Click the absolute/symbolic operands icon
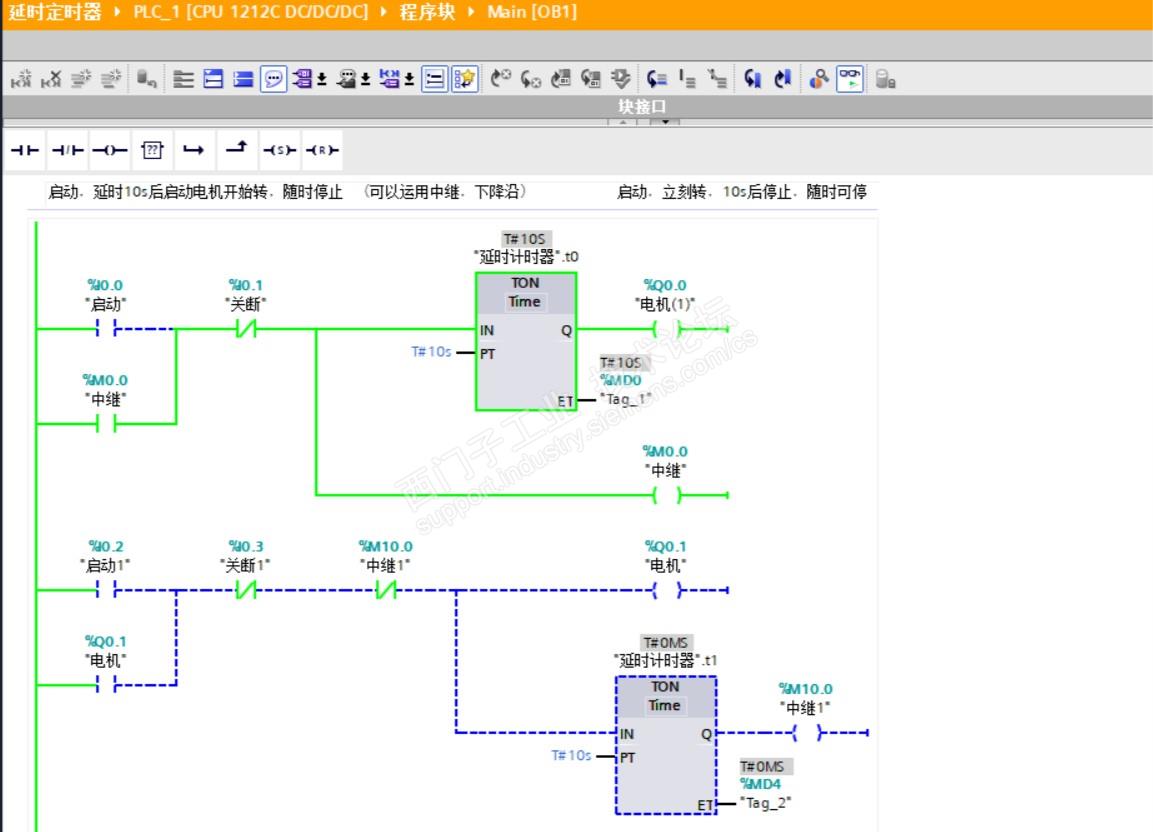The width and height of the screenshot is (1153, 832). point(302,79)
